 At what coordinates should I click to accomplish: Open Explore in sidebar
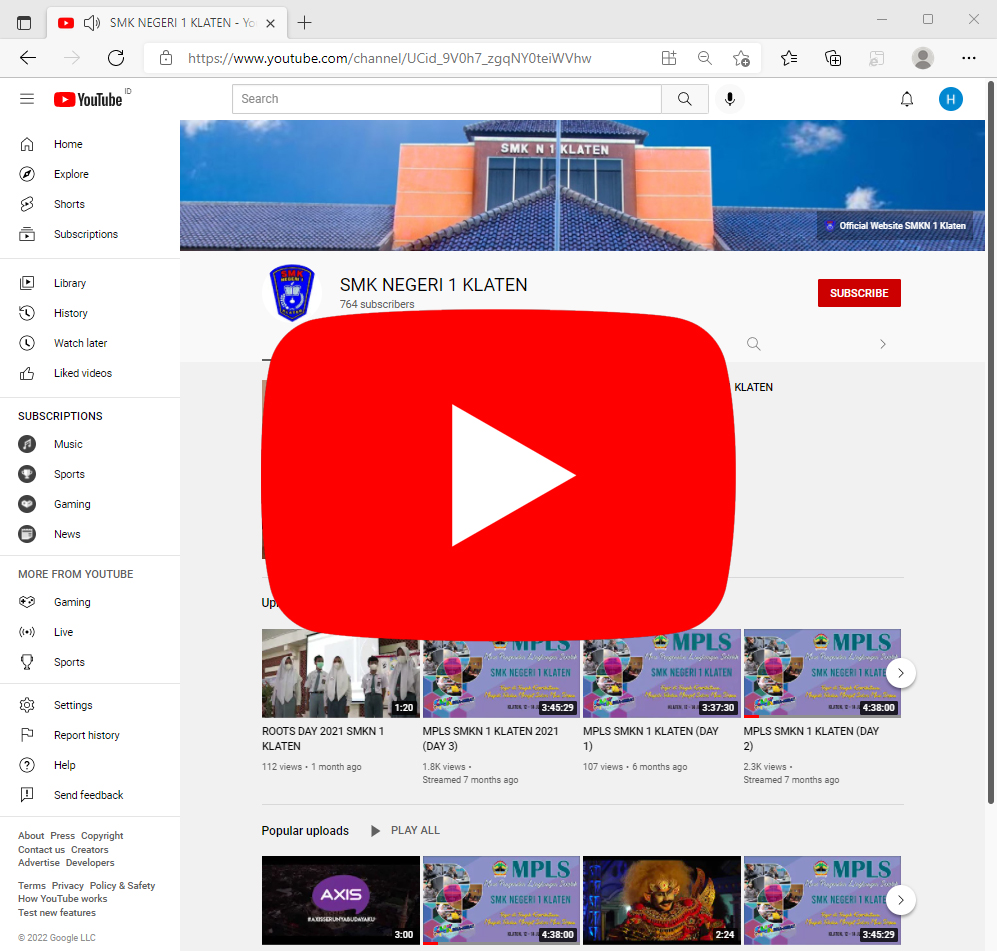pos(90,174)
